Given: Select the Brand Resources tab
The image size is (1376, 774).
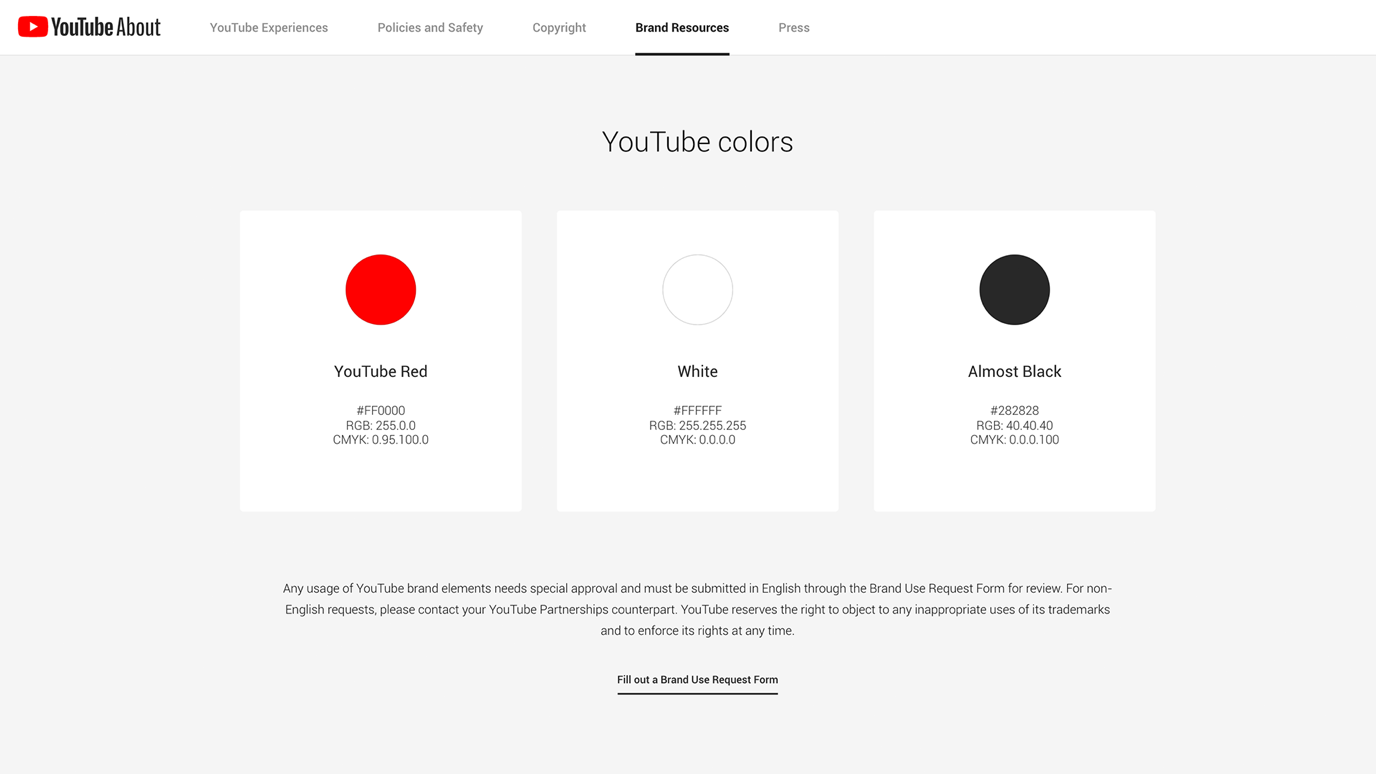Looking at the screenshot, I should pyautogui.click(x=682, y=28).
